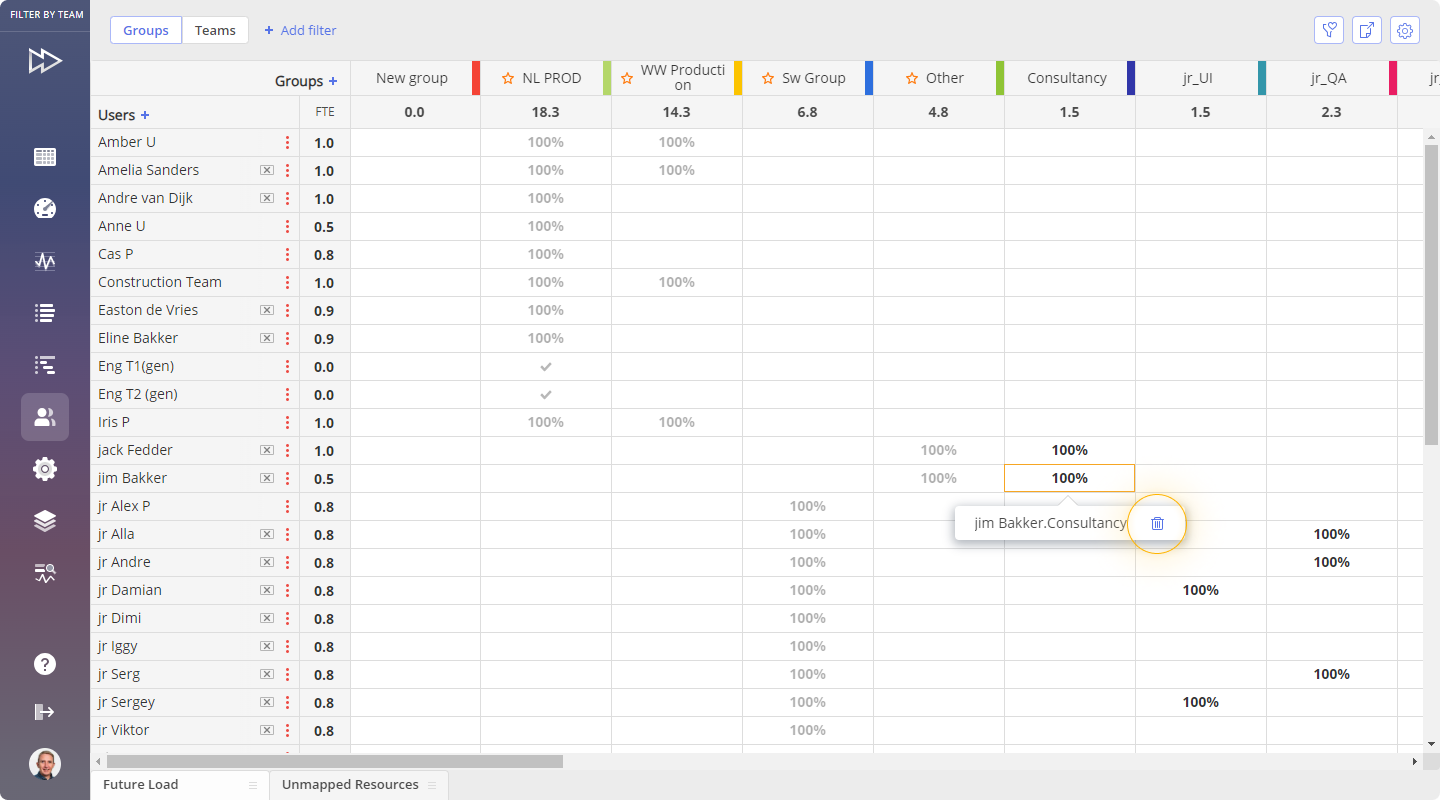This screenshot has width=1440, height=800.
Task: Open the dashboard gauge icon in sidebar
Action: pyautogui.click(x=44, y=208)
